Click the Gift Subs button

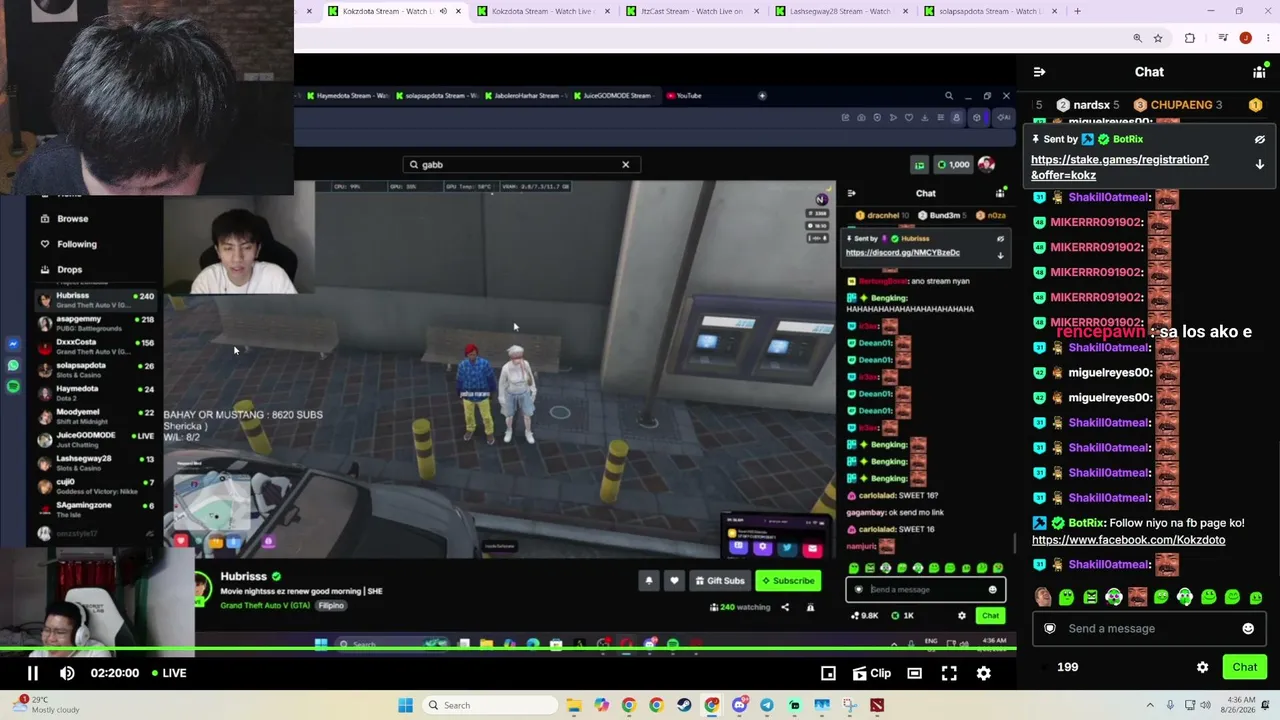pyautogui.click(x=720, y=580)
